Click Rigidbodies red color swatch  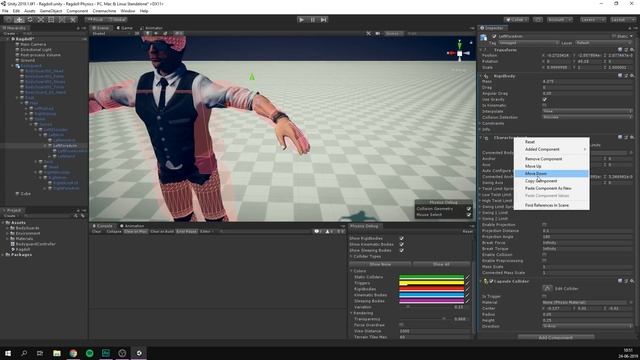(431, 289)
